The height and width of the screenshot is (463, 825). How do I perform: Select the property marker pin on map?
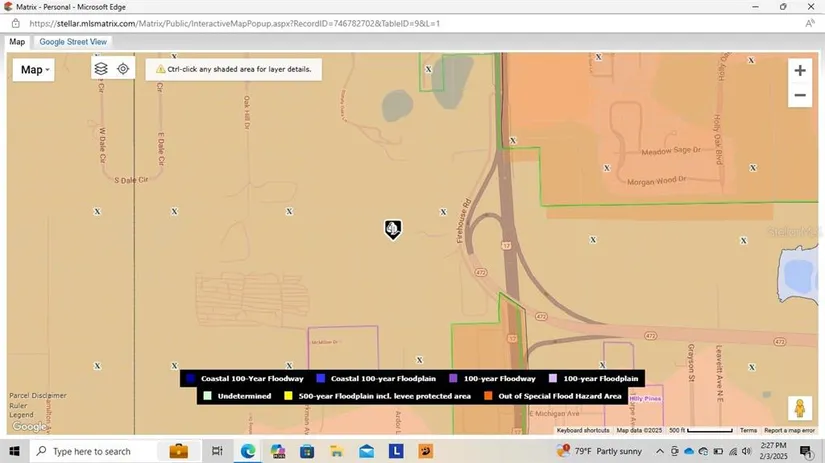(393, 230)
